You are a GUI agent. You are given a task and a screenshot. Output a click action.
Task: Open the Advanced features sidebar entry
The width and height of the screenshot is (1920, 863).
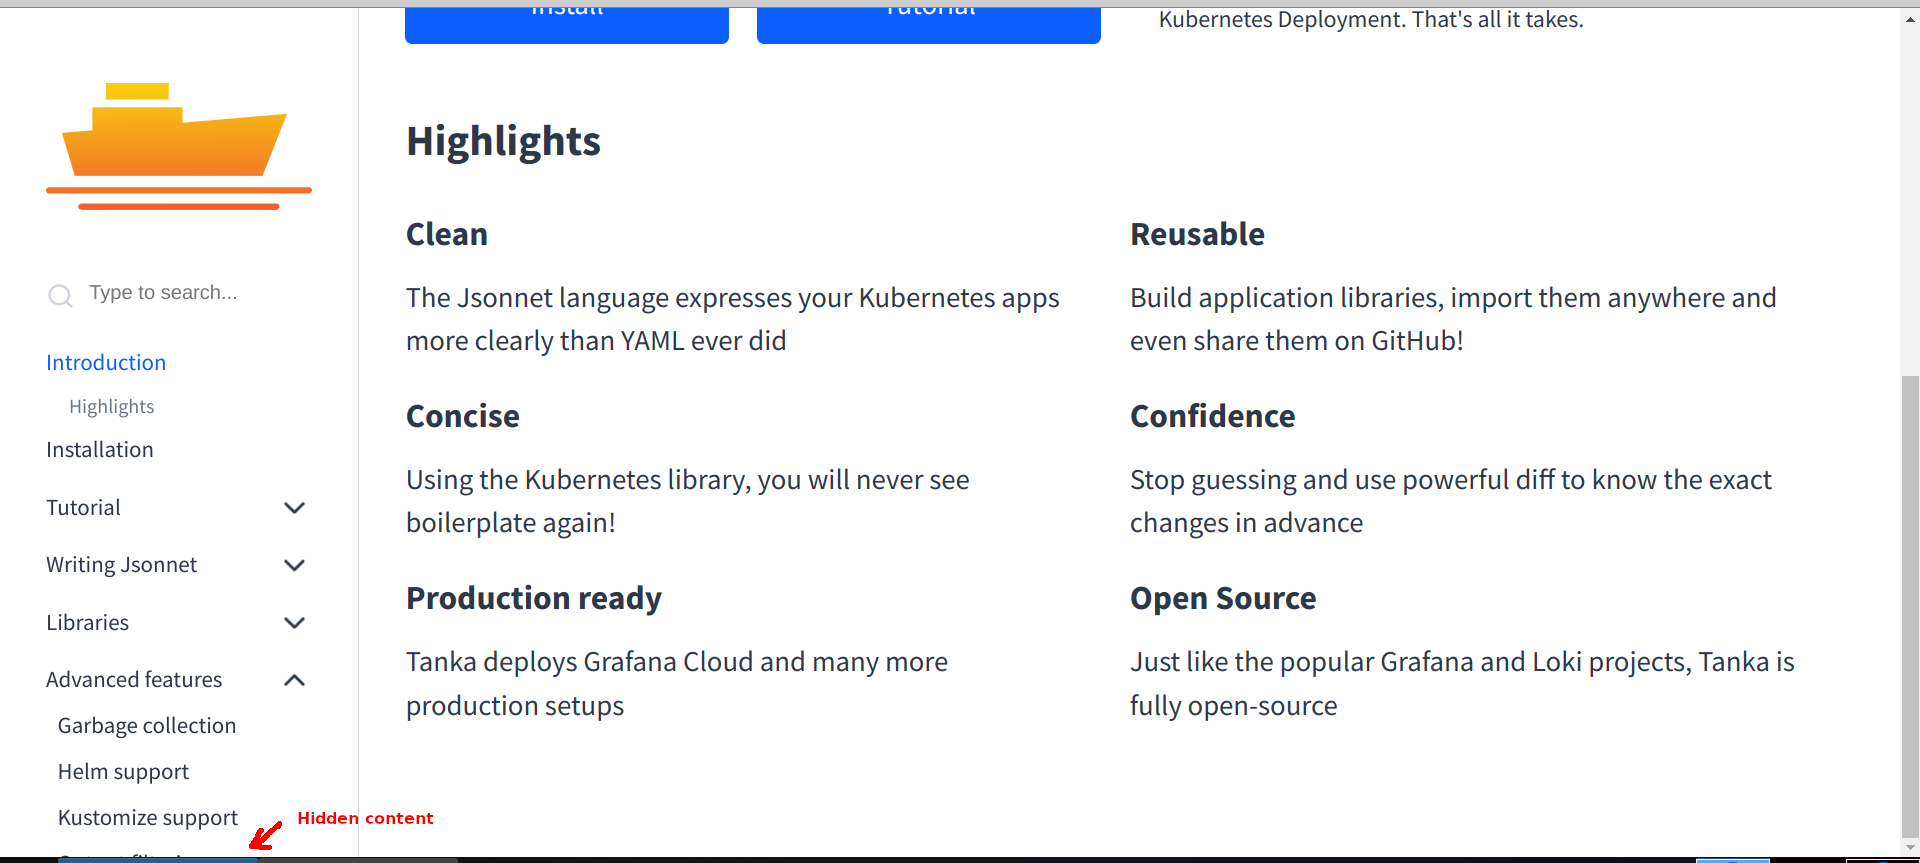tap(134, 680)
